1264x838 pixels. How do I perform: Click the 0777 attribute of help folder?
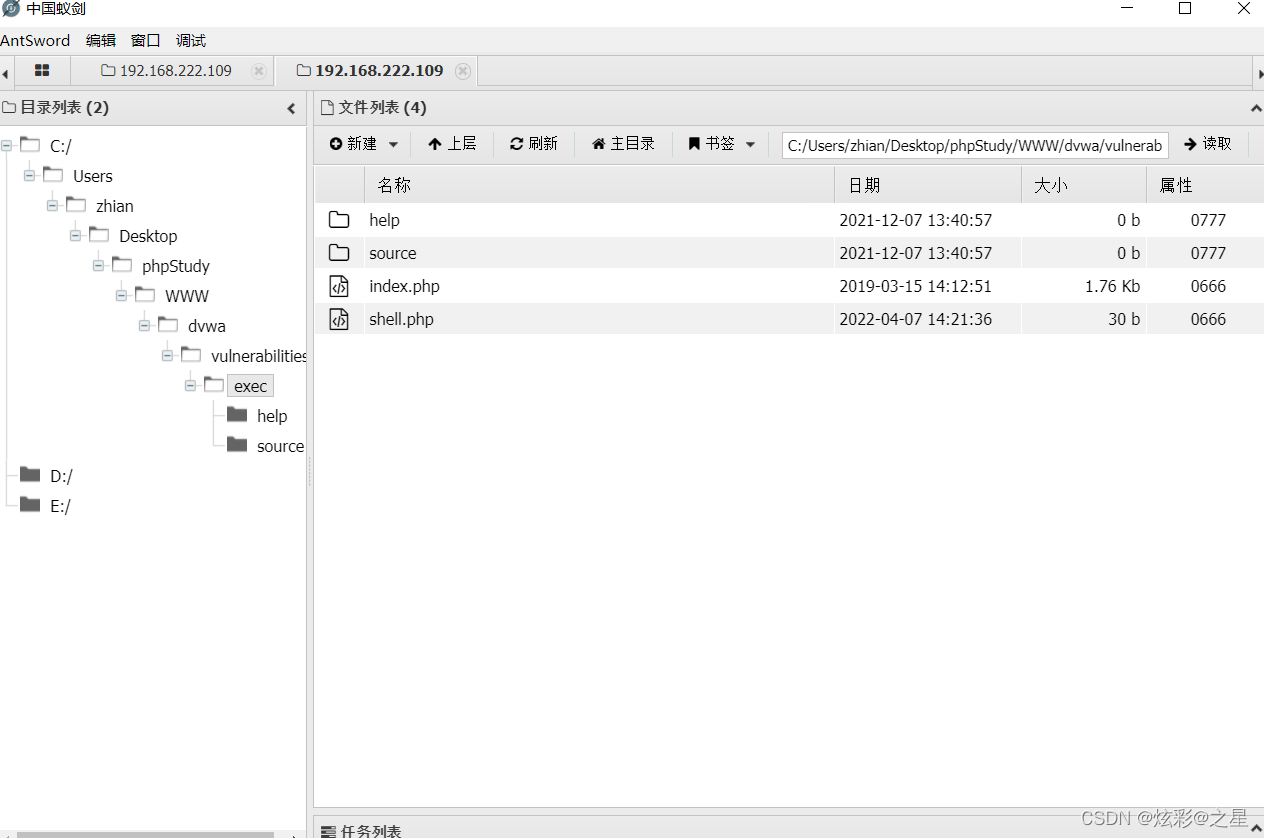1208,220
